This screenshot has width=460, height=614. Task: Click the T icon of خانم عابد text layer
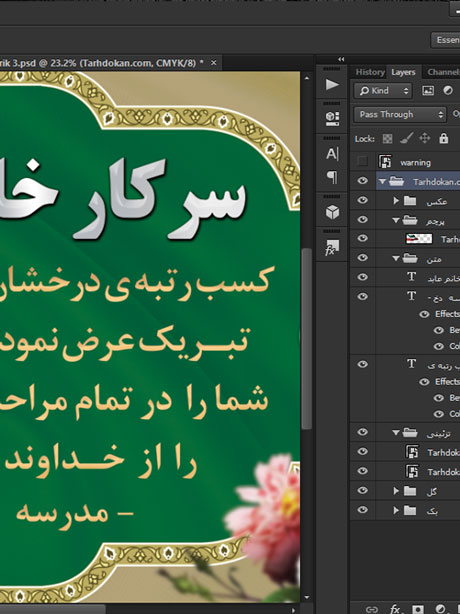coord(411,277)
